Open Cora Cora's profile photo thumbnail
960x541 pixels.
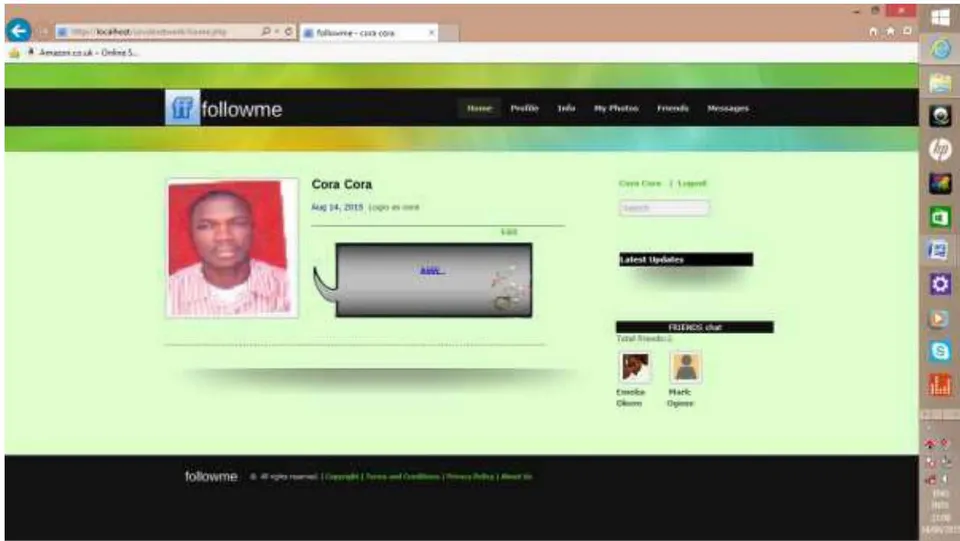(231, 248)
